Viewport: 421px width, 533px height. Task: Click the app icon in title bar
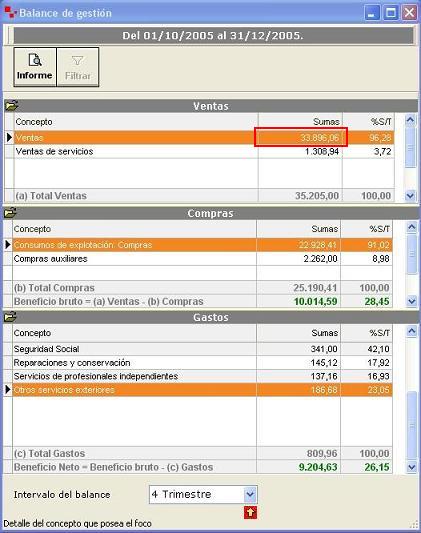(10, 13)
